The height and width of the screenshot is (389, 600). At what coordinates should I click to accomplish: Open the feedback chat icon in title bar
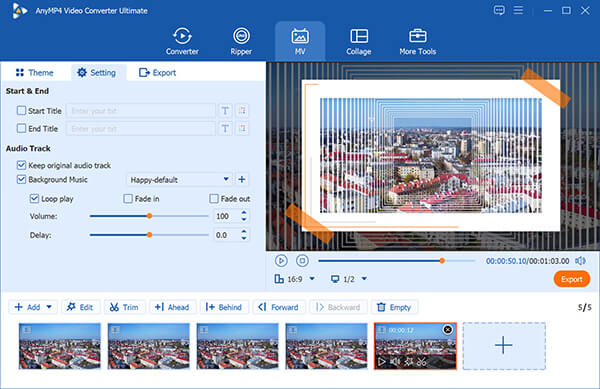(x=499, y=10)
